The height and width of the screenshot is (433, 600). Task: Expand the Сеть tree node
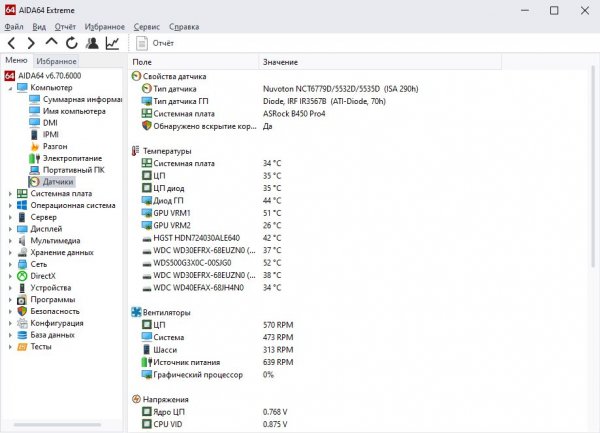(x=10, y=265)
